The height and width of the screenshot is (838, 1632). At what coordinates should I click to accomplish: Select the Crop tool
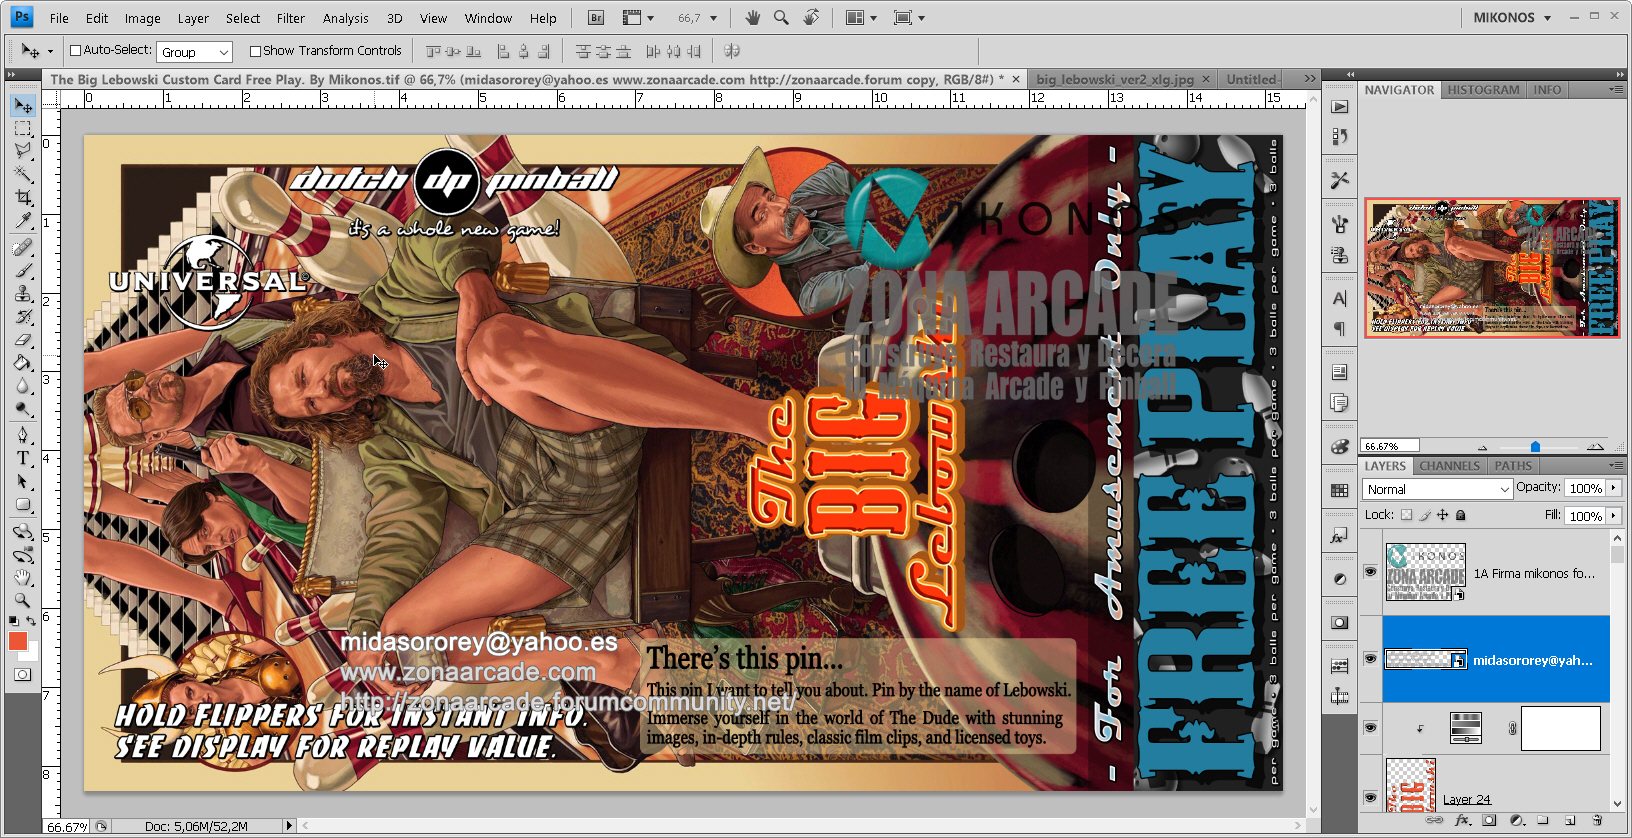(x=22, y=198)
